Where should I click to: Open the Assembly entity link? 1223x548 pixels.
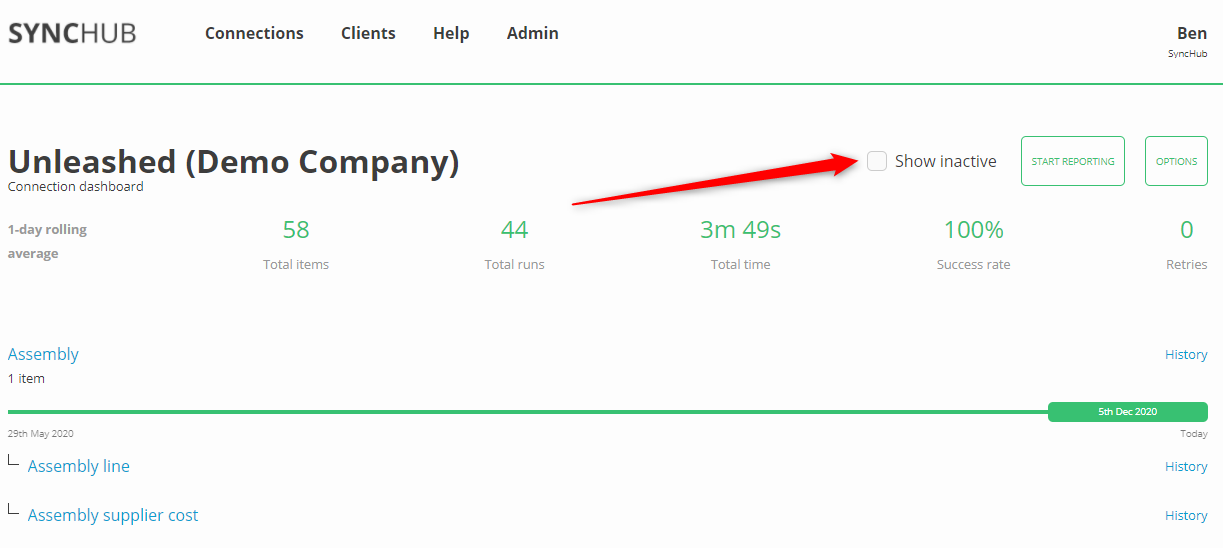point(43,354)
